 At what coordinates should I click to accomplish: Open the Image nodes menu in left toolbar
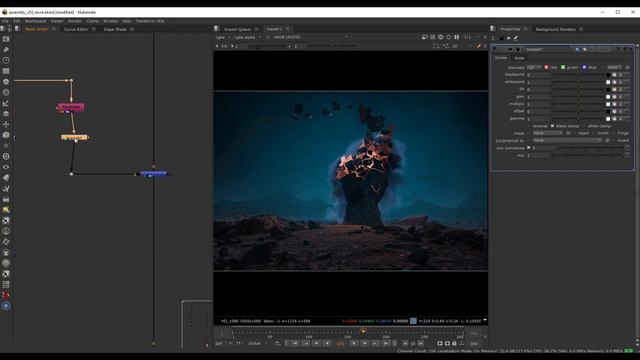pyautogui.click(x=6, y=39)
